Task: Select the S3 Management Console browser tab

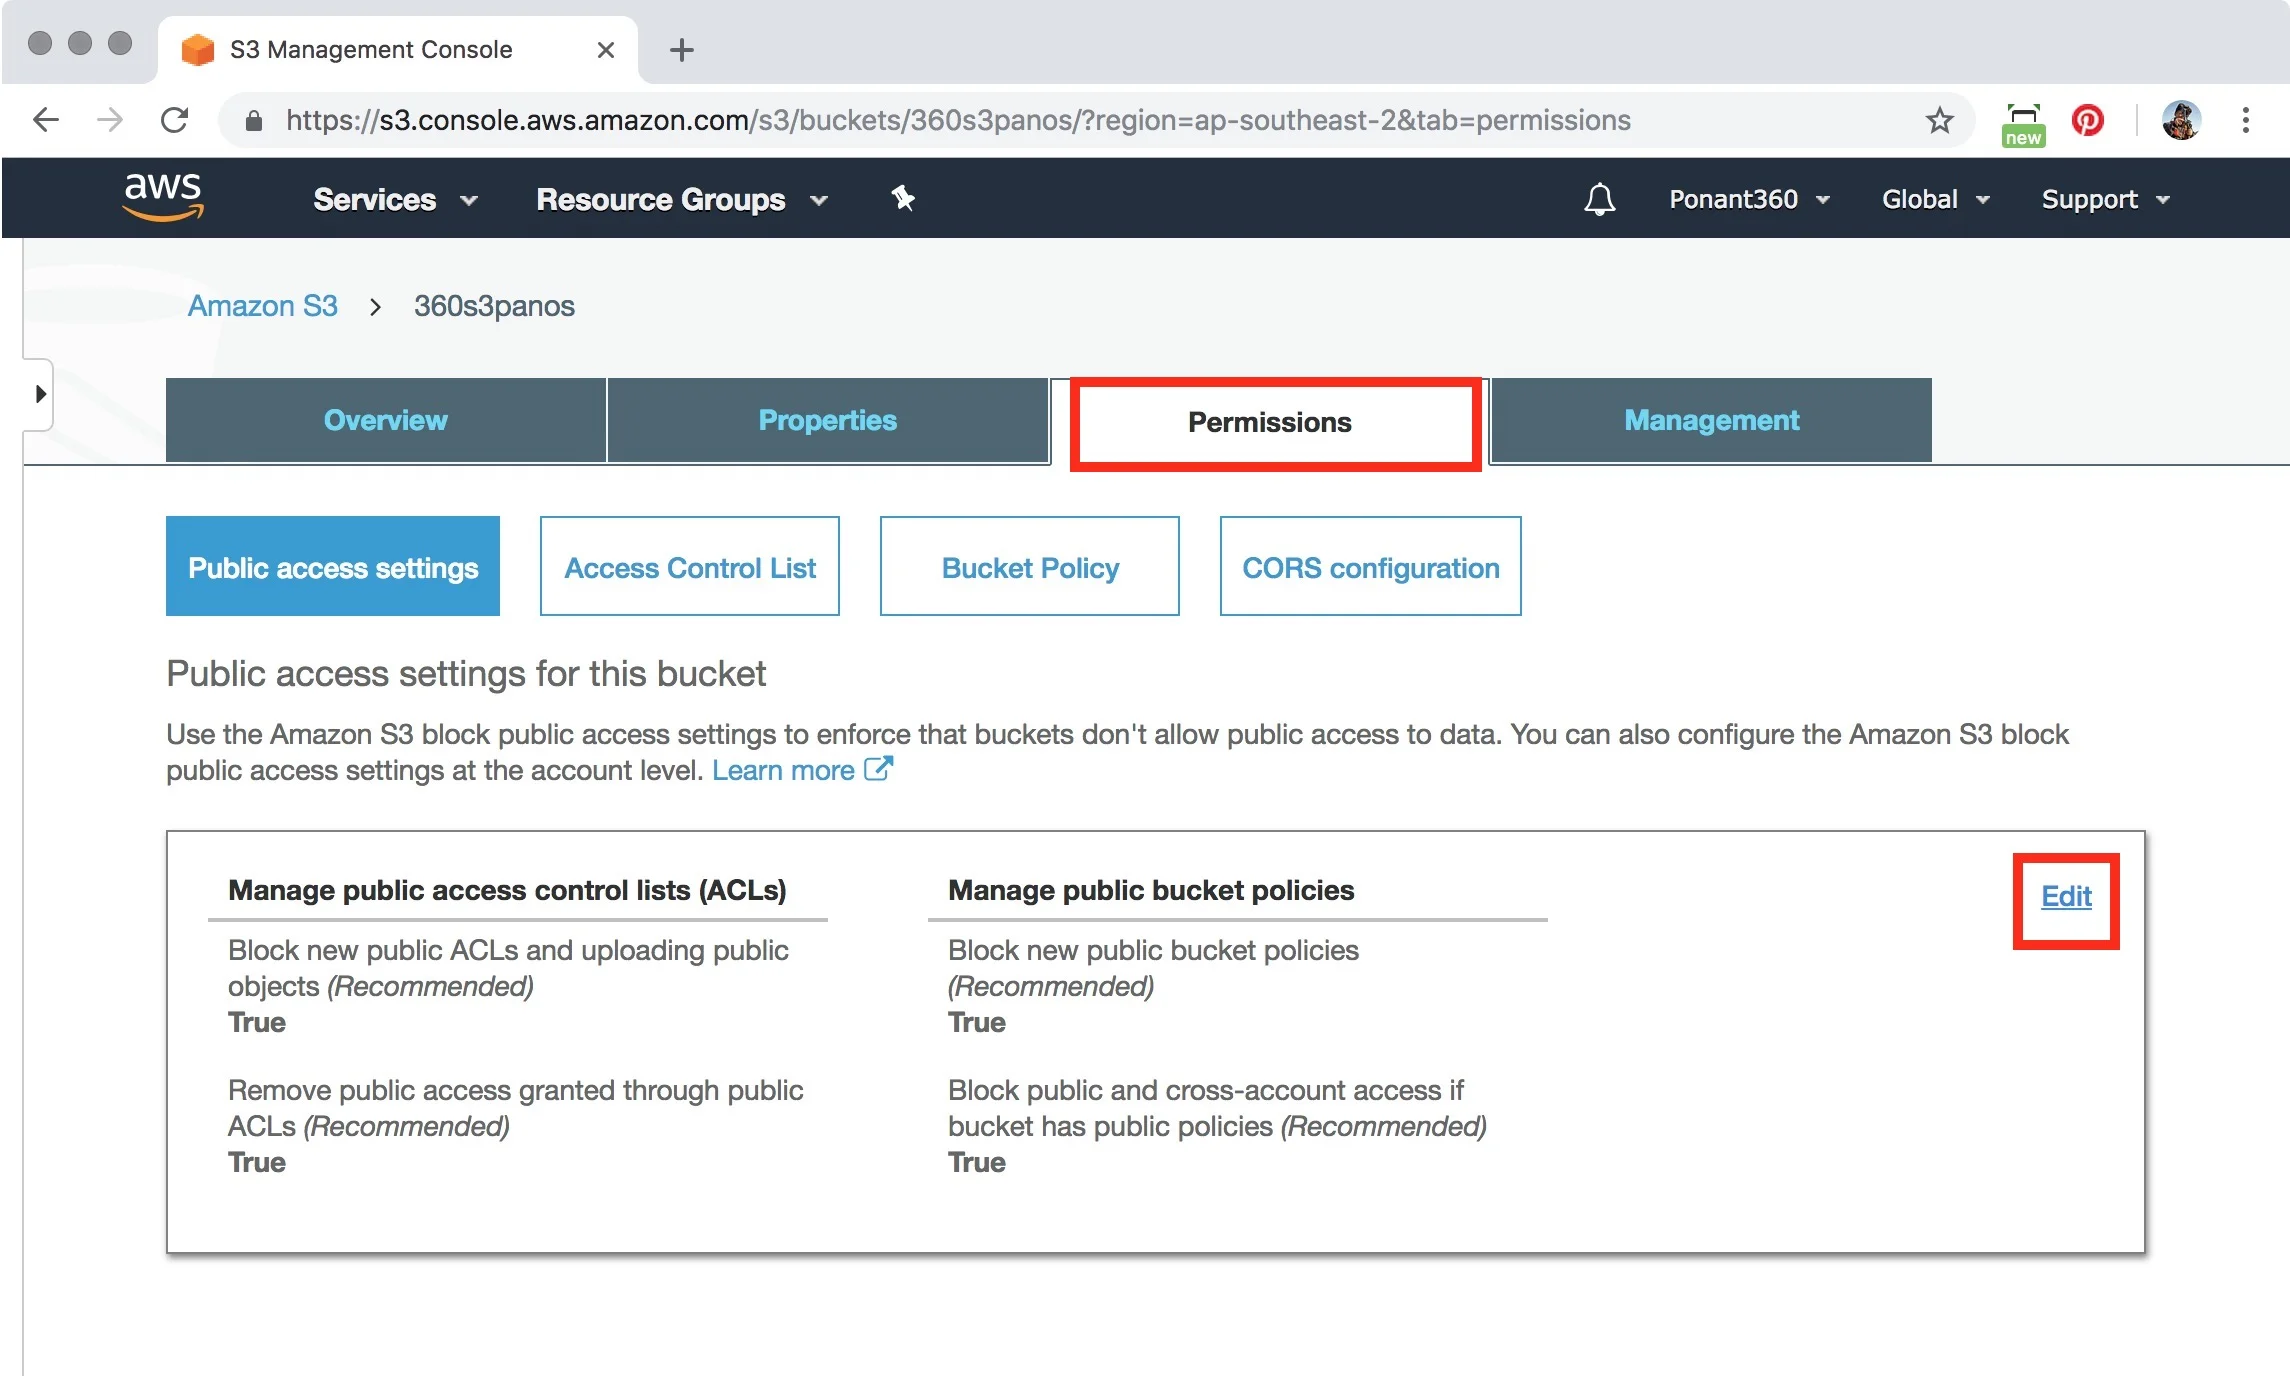Action: (x=398, y=49)
